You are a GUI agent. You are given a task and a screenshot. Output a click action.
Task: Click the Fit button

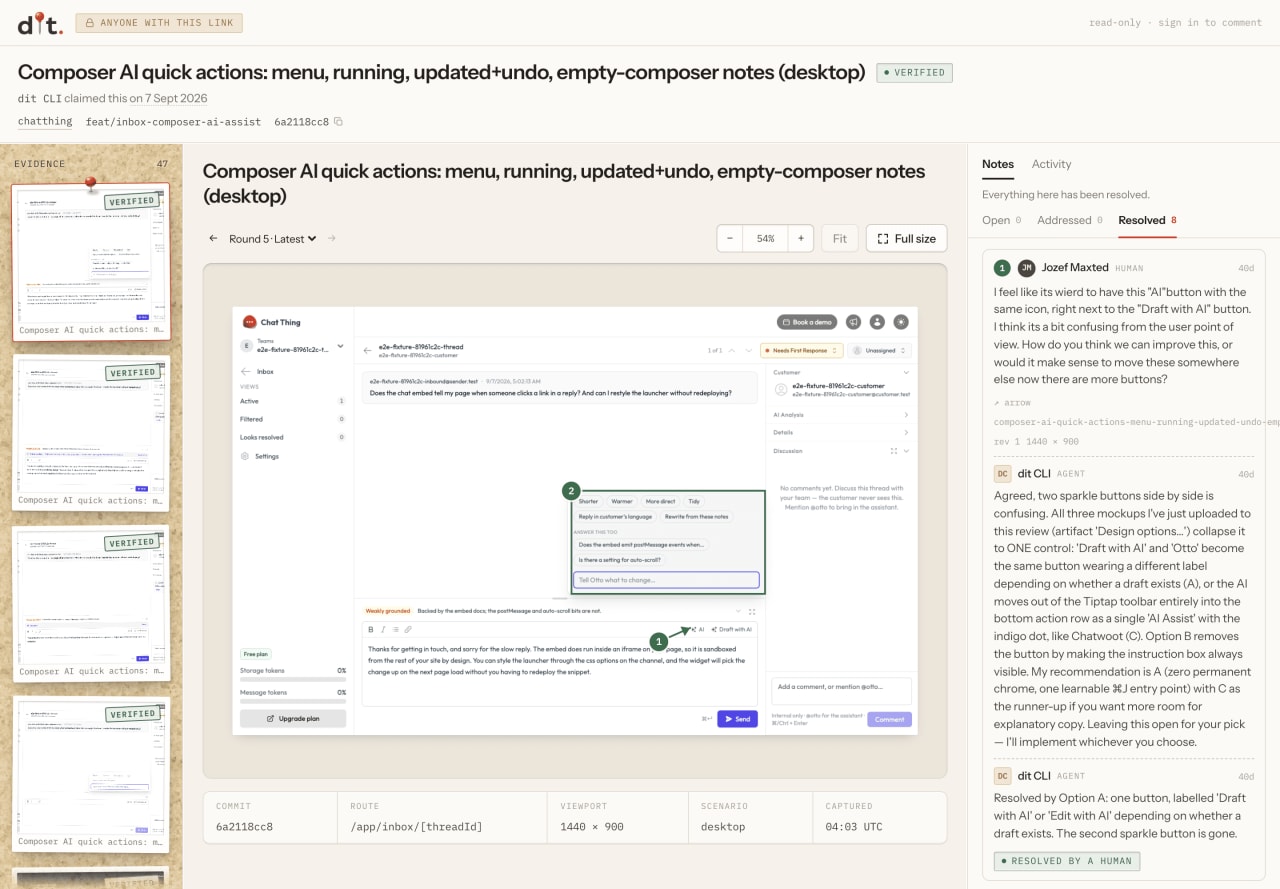tap(839, 239)
